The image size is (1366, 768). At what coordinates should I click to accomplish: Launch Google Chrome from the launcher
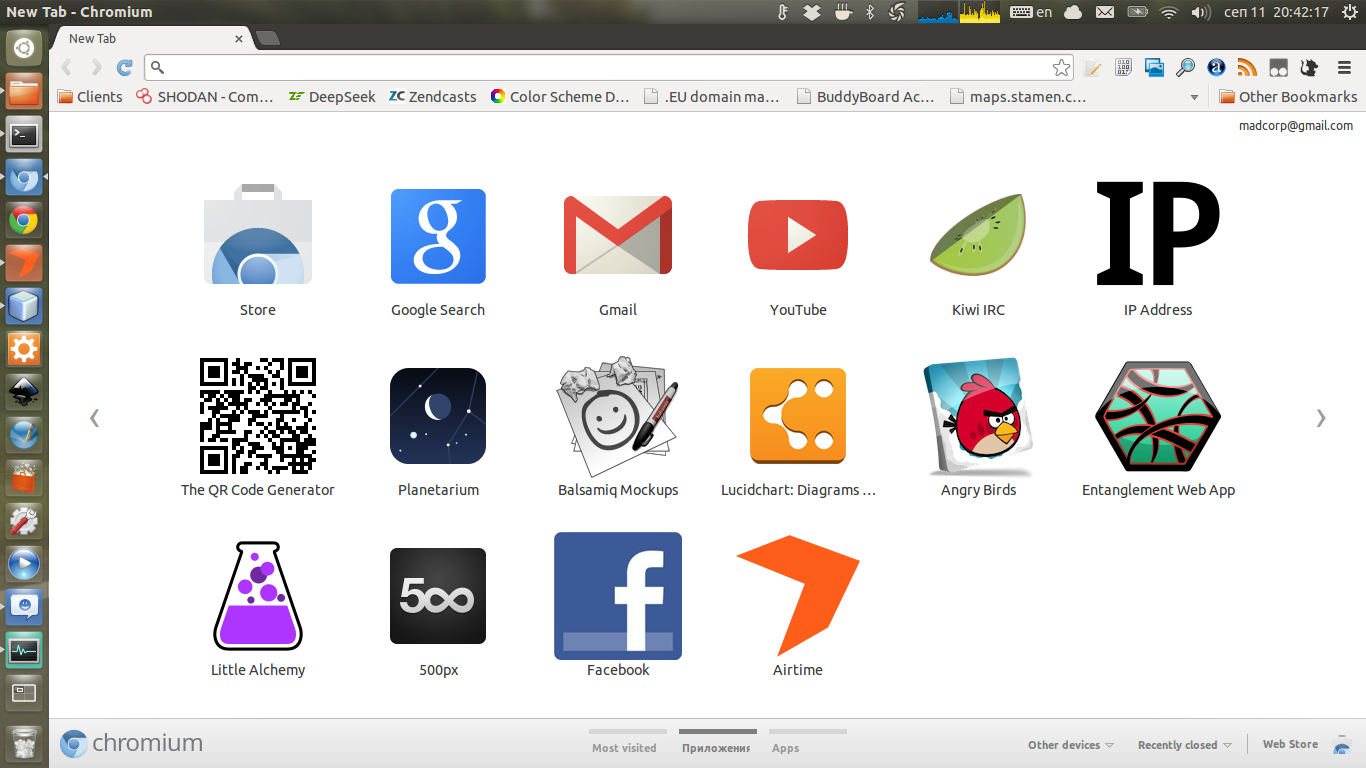[x=24, y=221]
